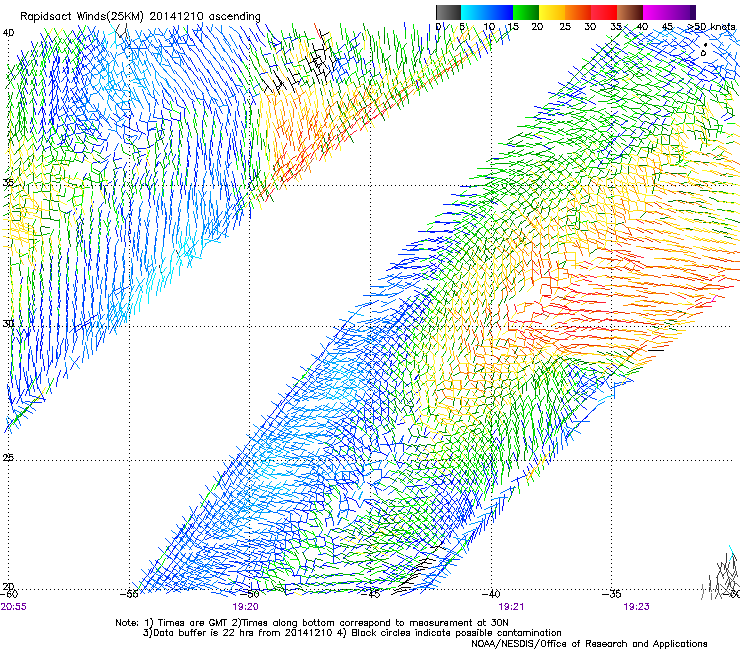Click the purple time stamp '19:21'
Image resolution: width=740 pixels, height=650 pixels.
(x=511, y=607)
